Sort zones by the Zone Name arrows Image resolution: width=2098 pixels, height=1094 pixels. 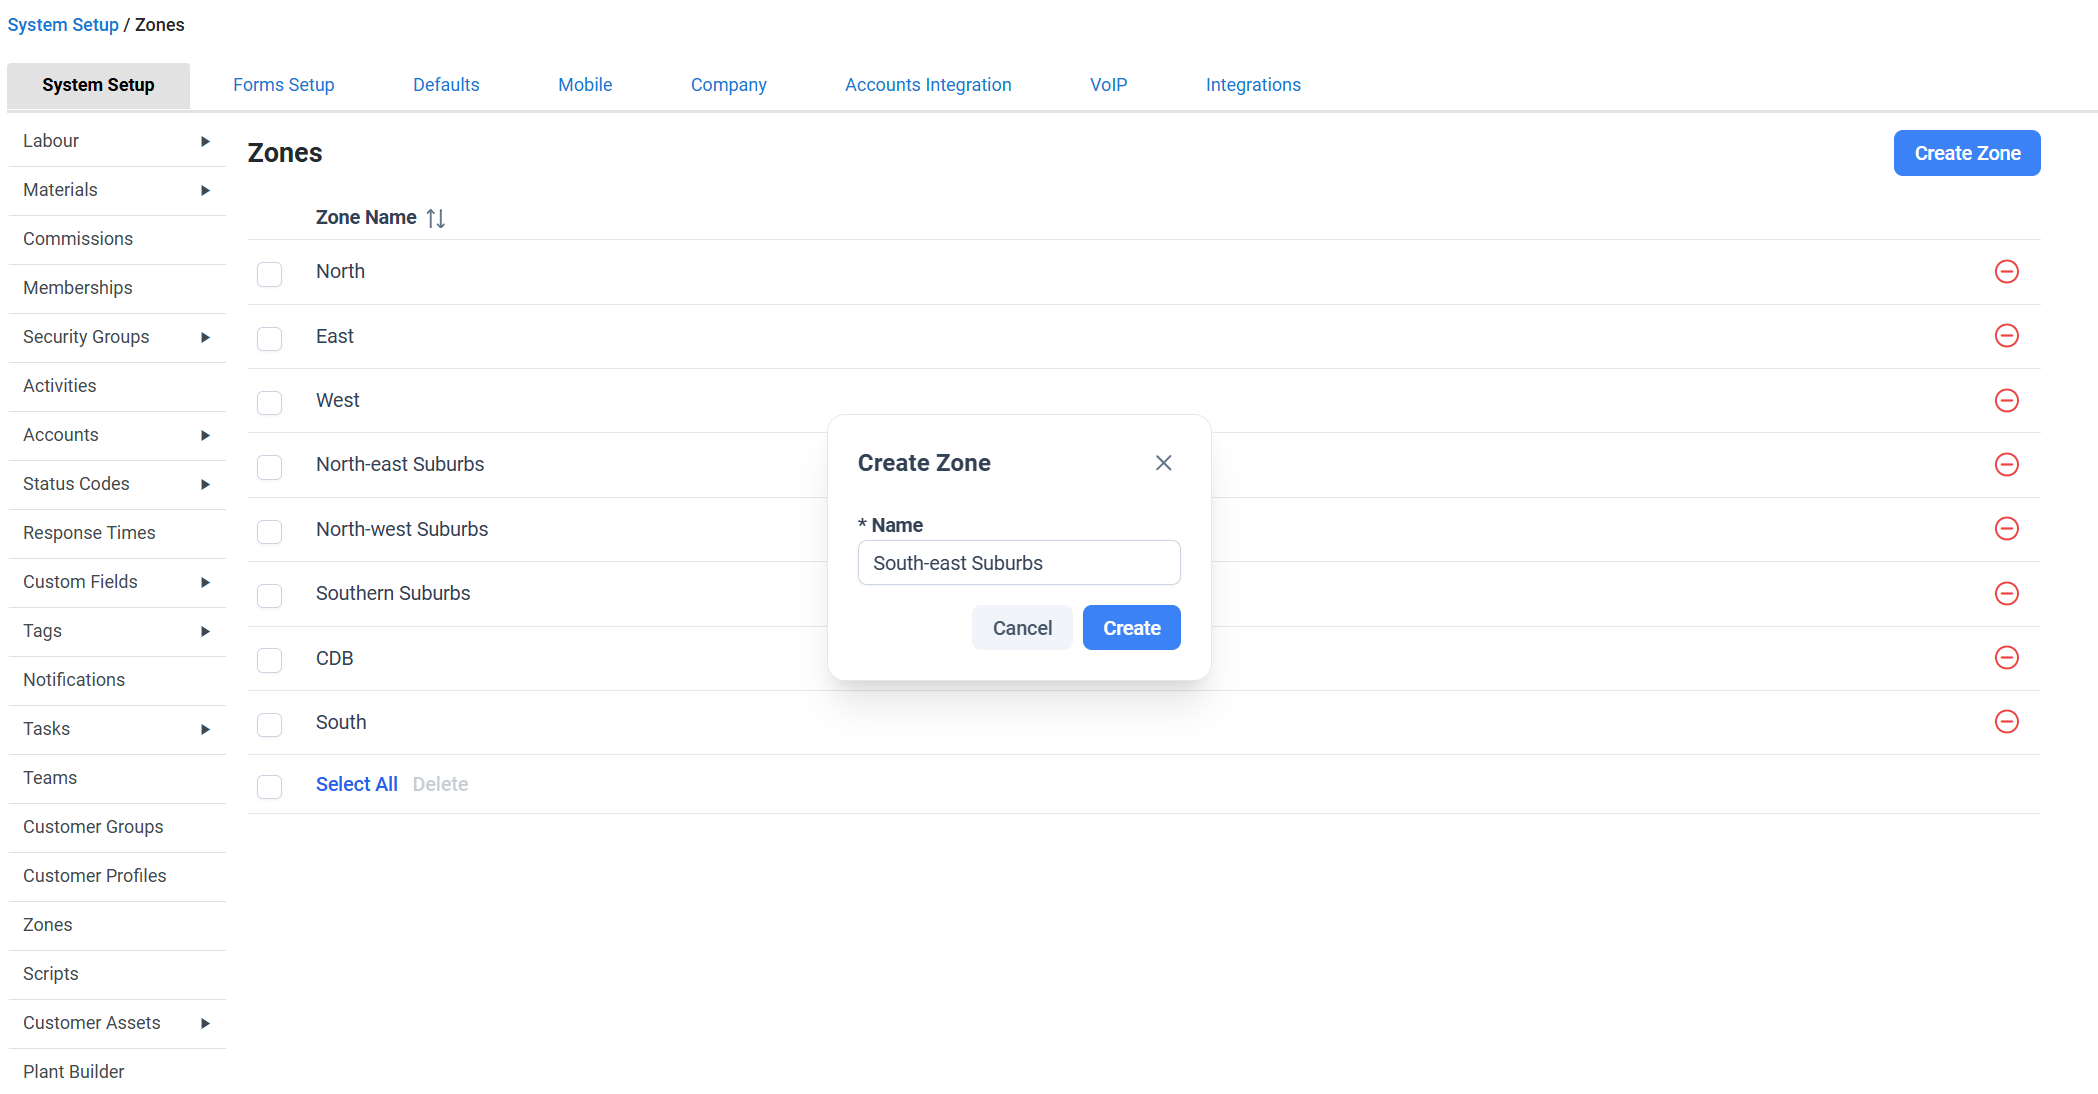pyautogui.click(x=435, y=218)
